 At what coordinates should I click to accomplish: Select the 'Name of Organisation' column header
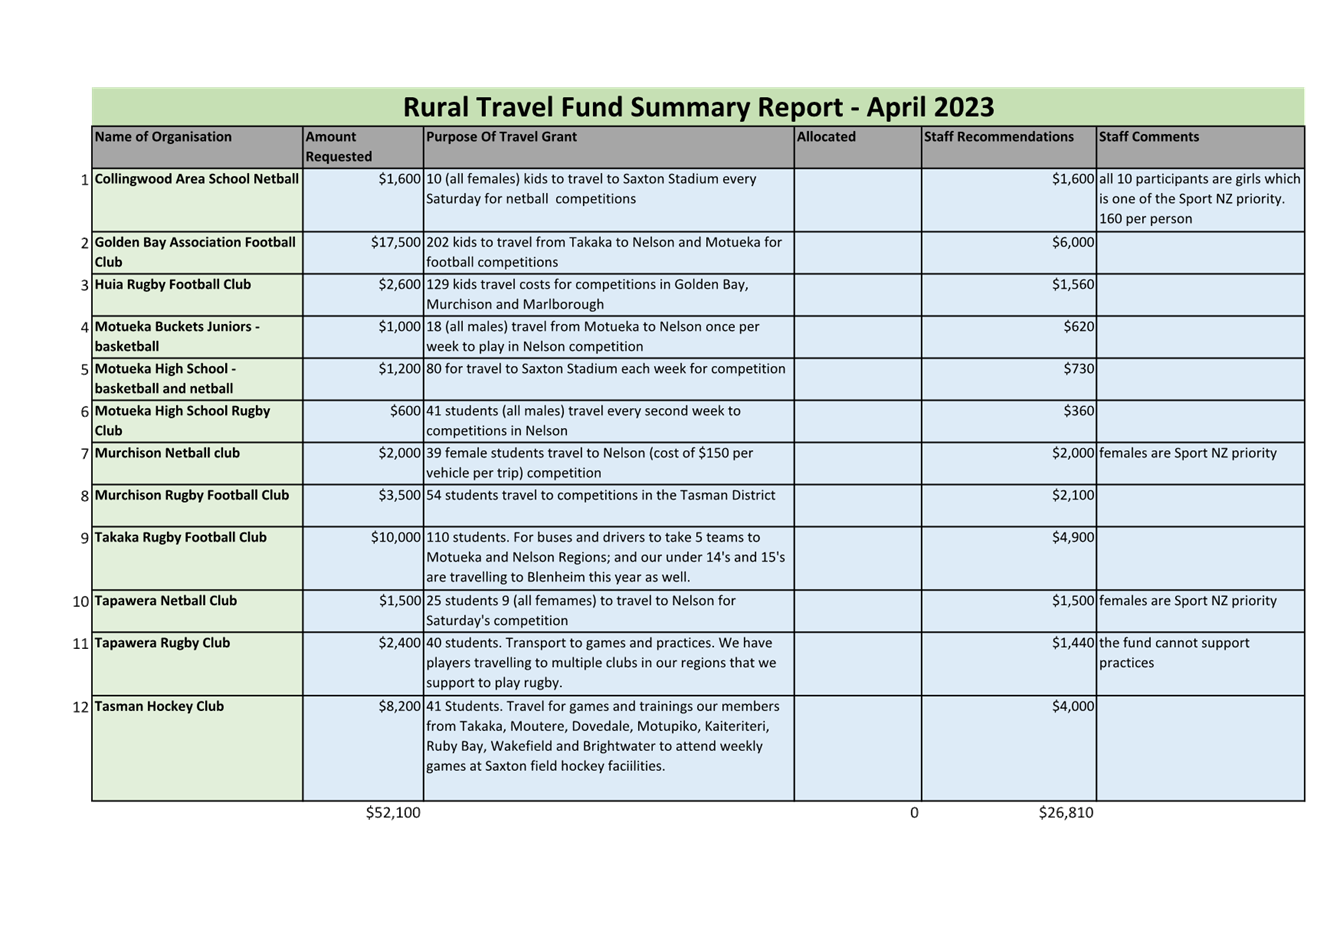(x=197, y=147)
